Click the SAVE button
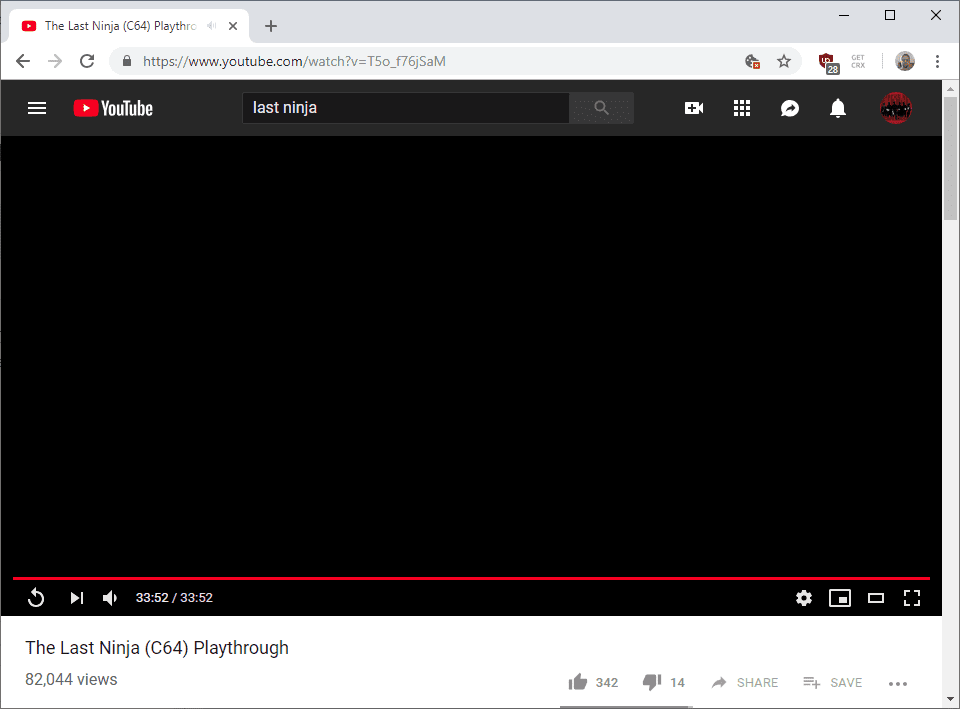The image size is (960, 709). click(833, 682)
